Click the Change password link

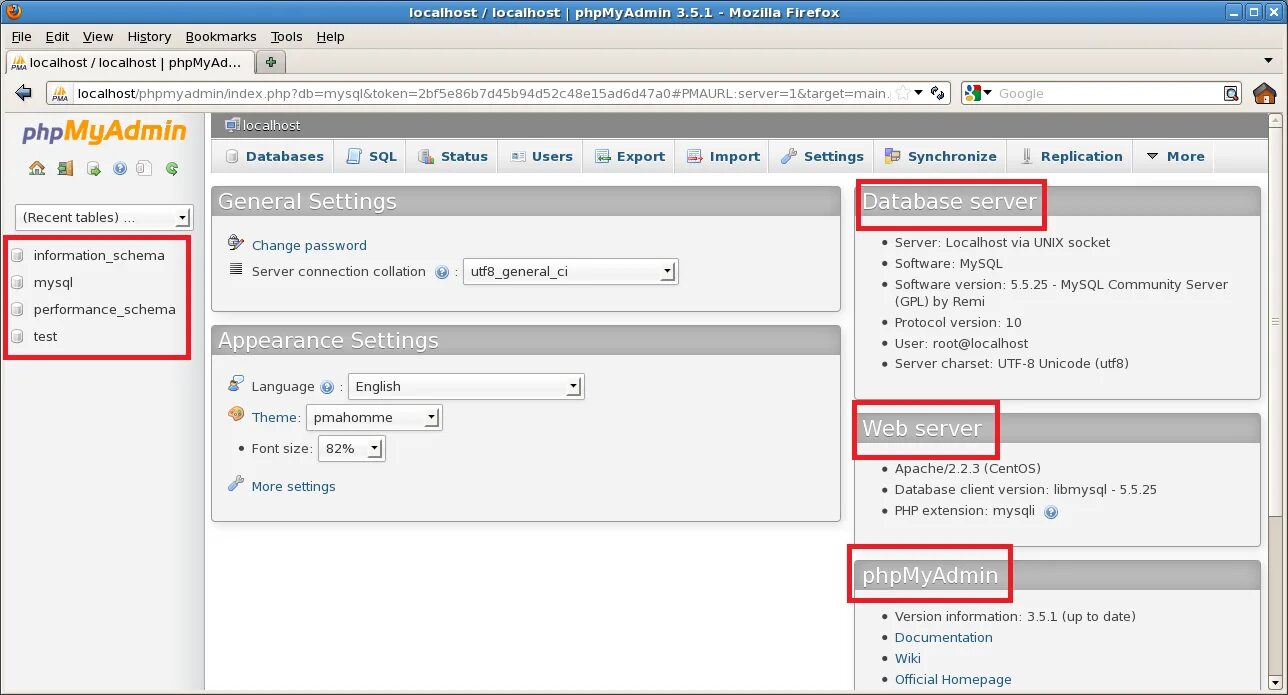click(x=309, y=245)
